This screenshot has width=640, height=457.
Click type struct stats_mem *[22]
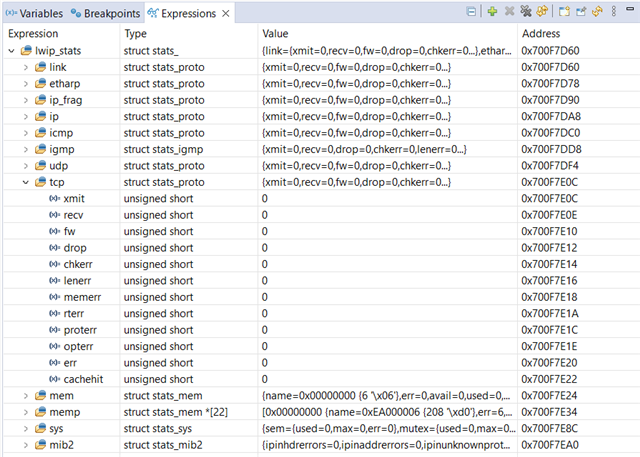[176, 412]
